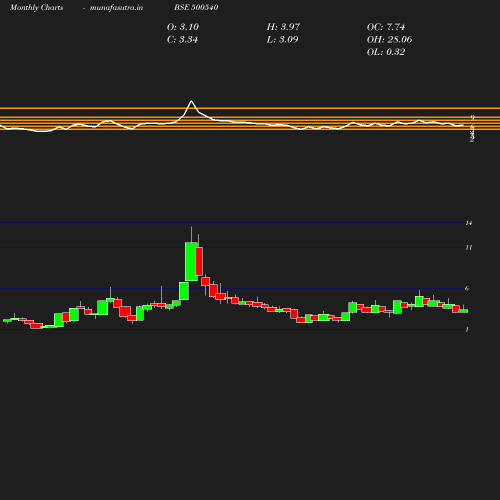This screenshot has height=500, width=500.
Task: Click the OH: 28.06 value
Action: tap(389, 40)
